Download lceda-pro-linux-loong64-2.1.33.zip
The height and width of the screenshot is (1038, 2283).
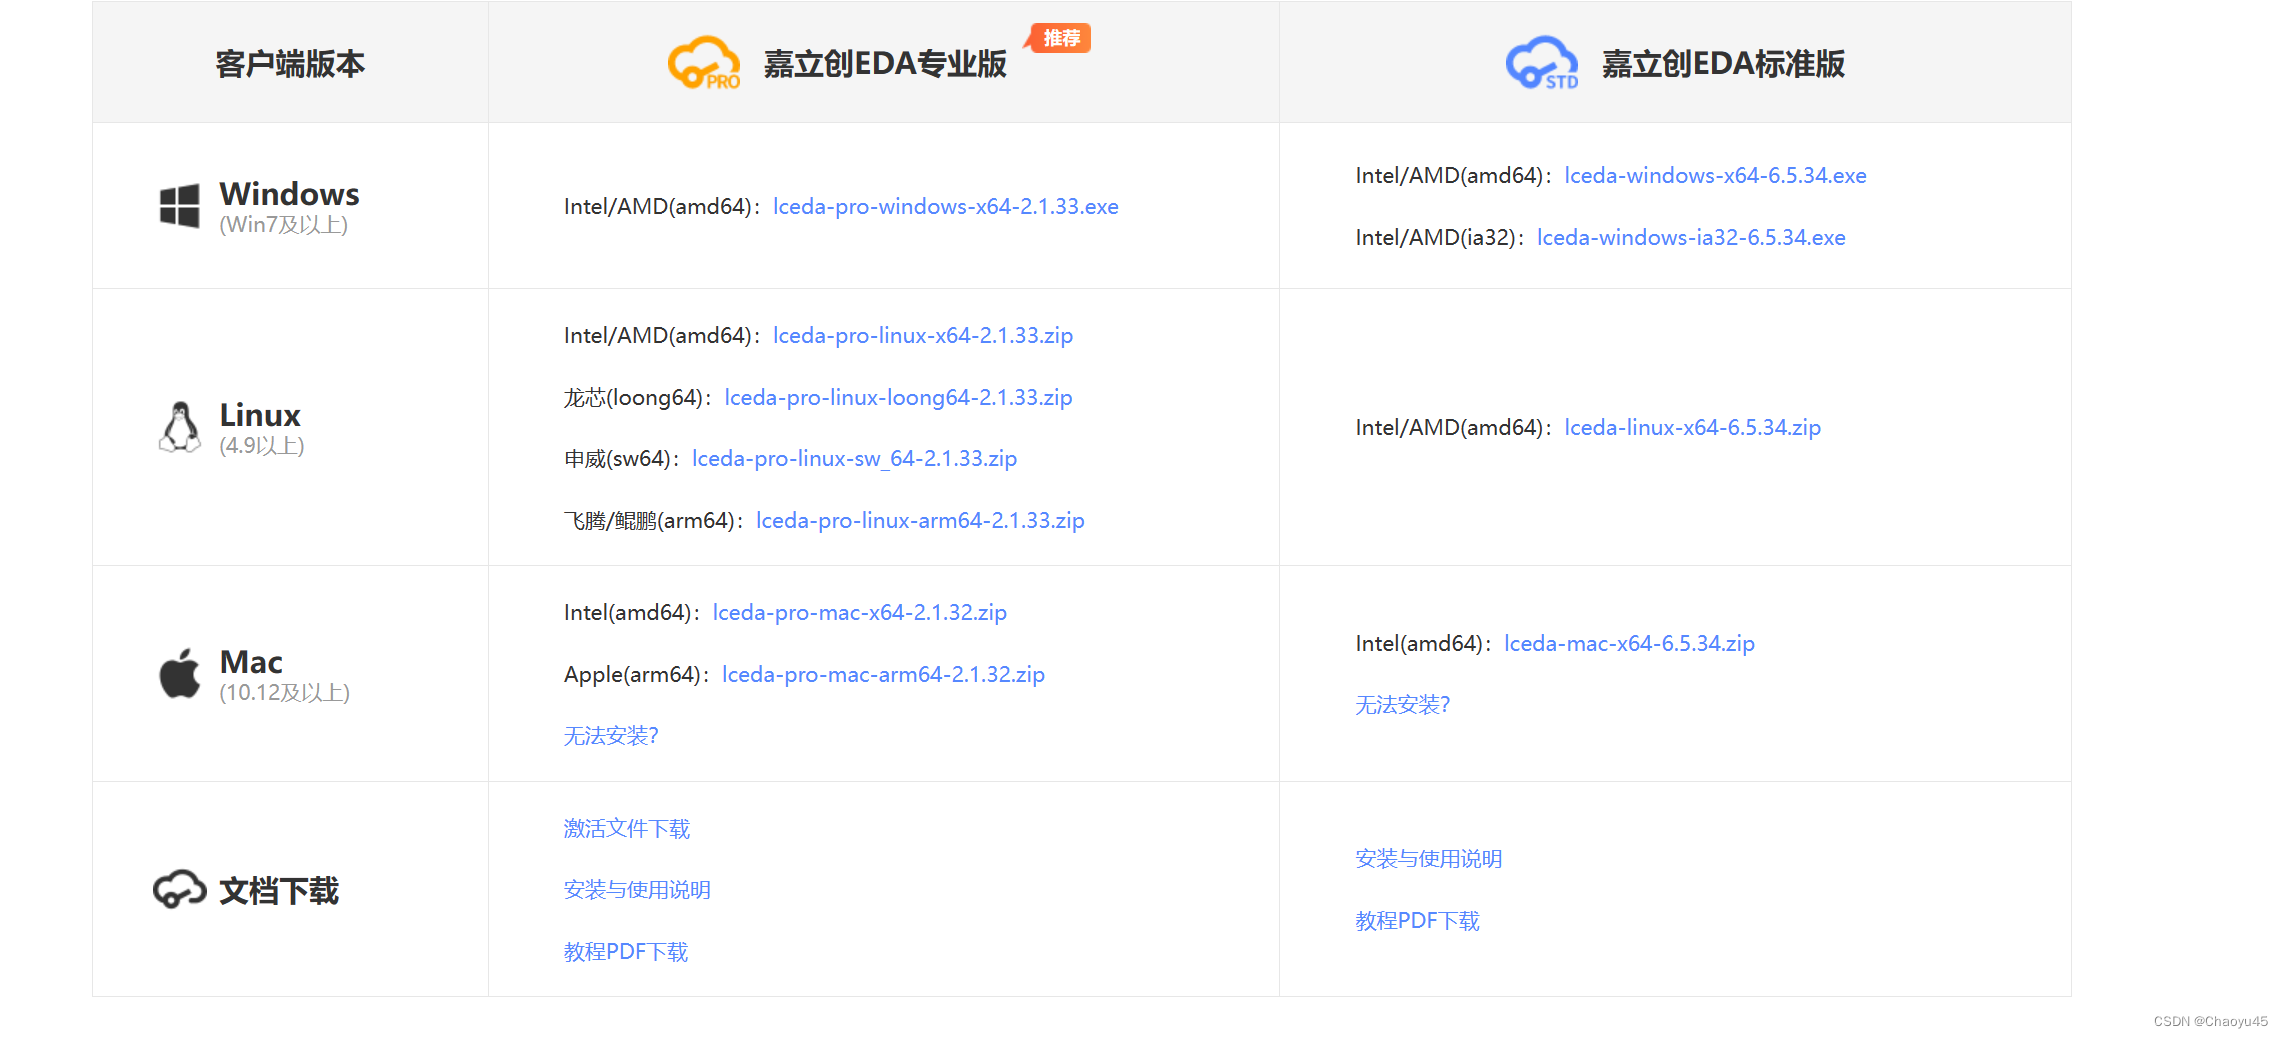pyautogui.click(x=898, y=397)
